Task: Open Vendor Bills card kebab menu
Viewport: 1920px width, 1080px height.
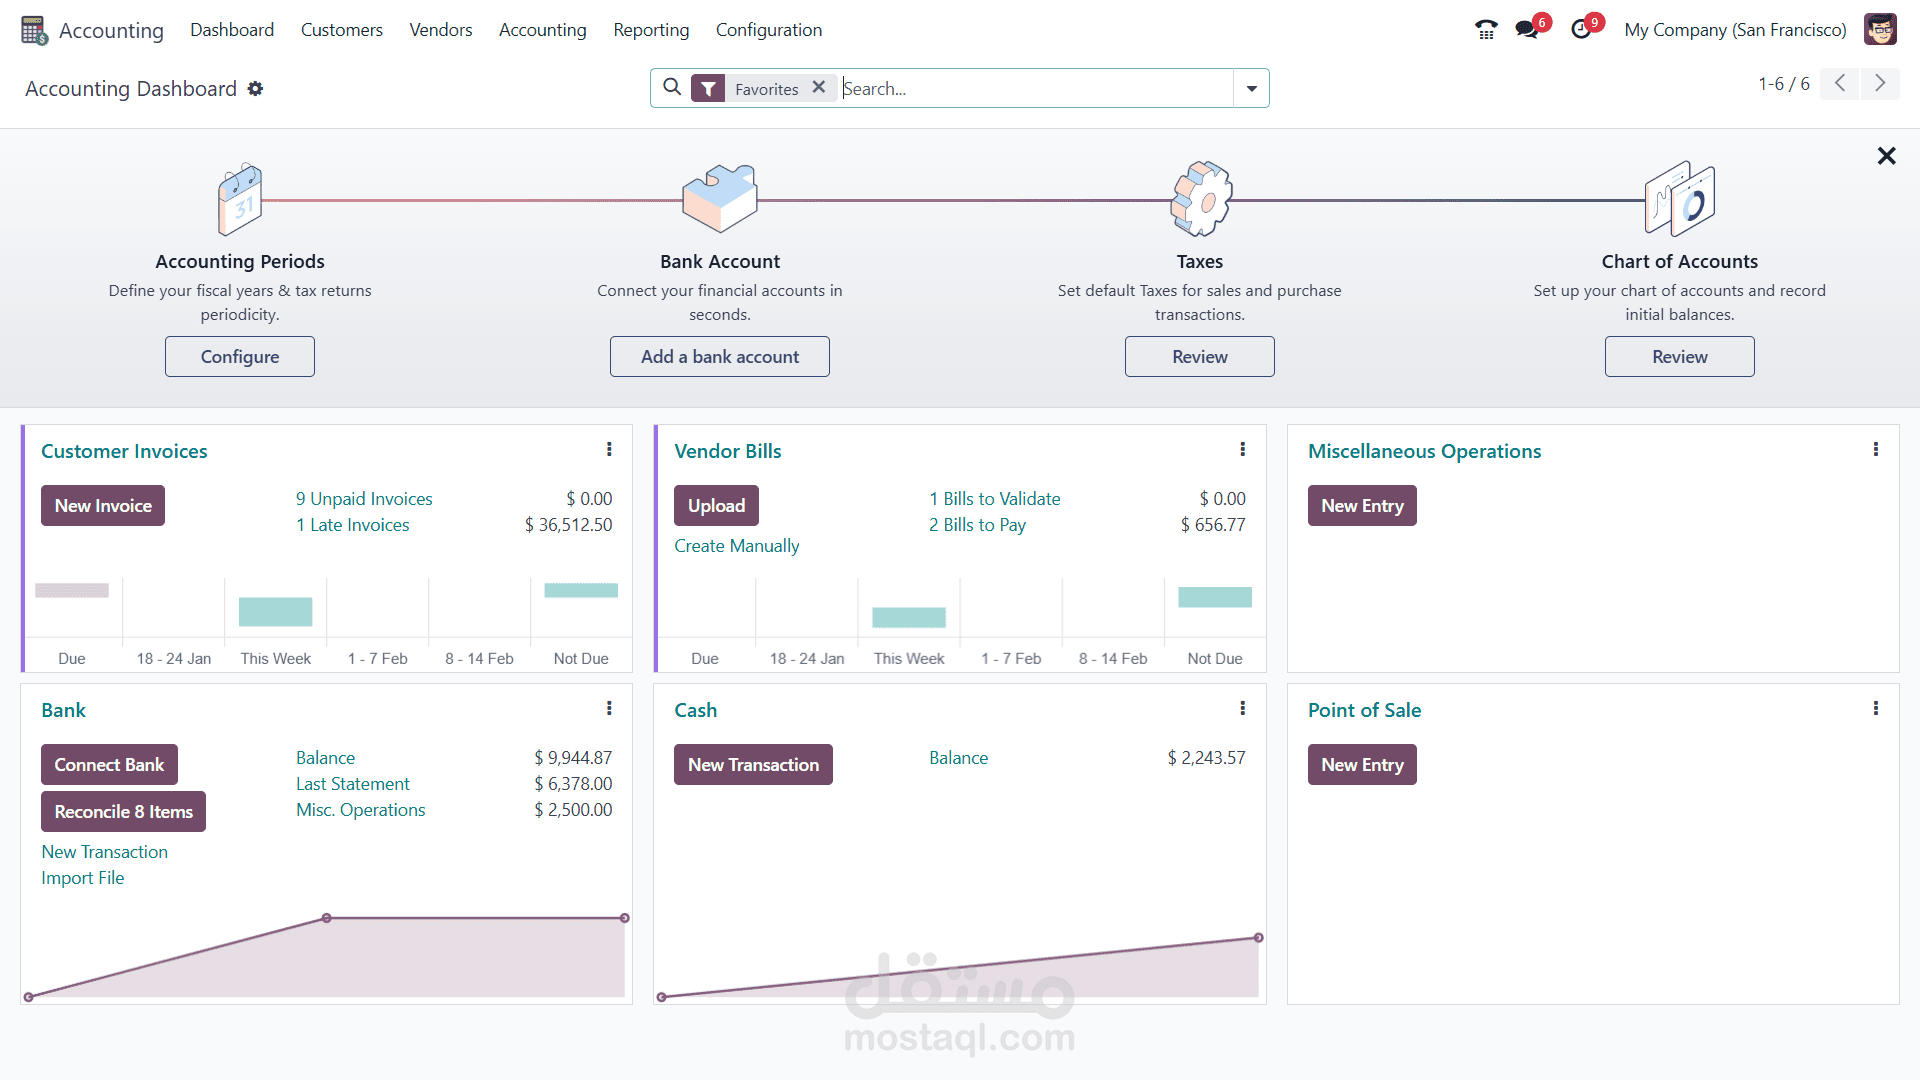Action: 1242,450
